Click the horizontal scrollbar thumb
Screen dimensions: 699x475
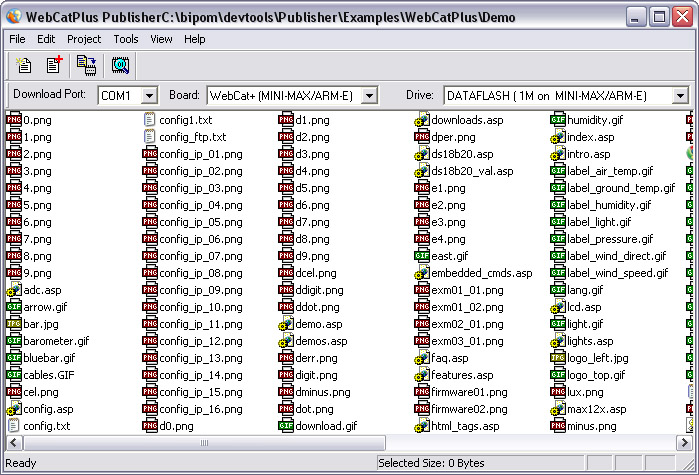(204, 443)
